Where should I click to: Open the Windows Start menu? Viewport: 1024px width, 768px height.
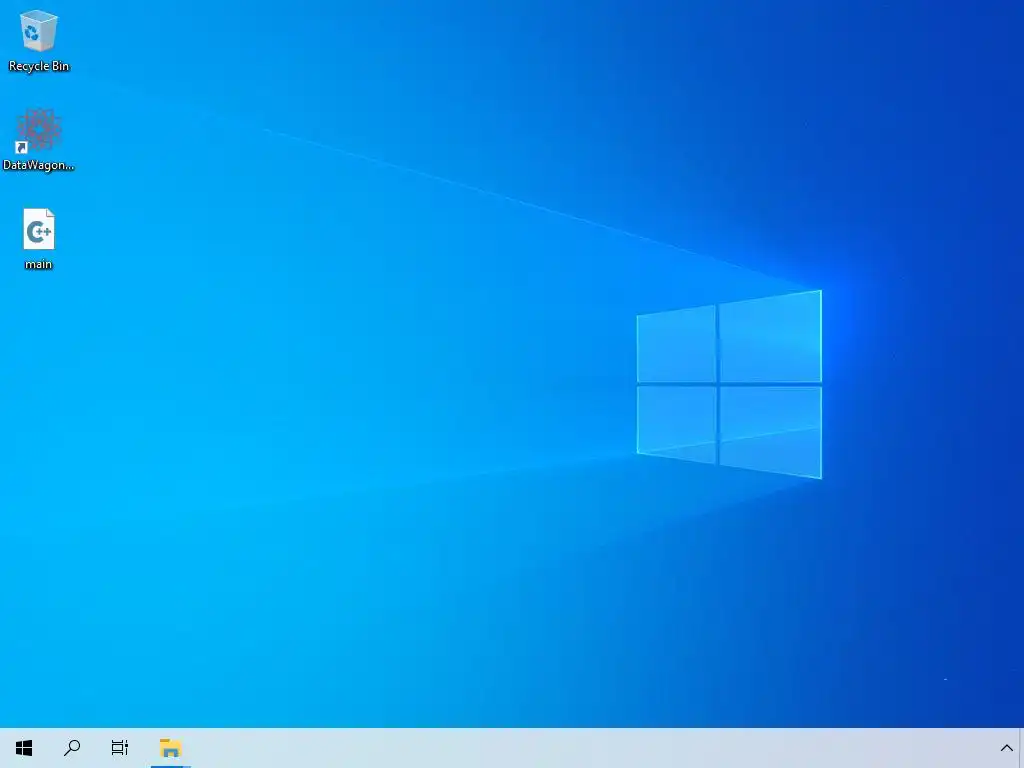coord(24,748)
